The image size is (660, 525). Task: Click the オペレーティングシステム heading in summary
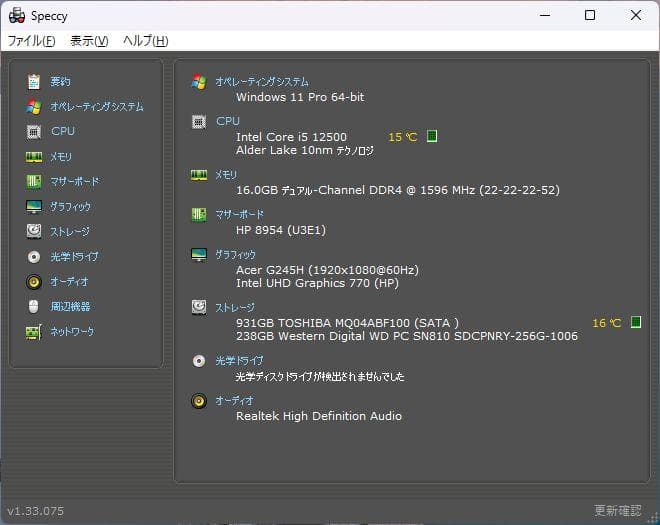coord(262,82)
